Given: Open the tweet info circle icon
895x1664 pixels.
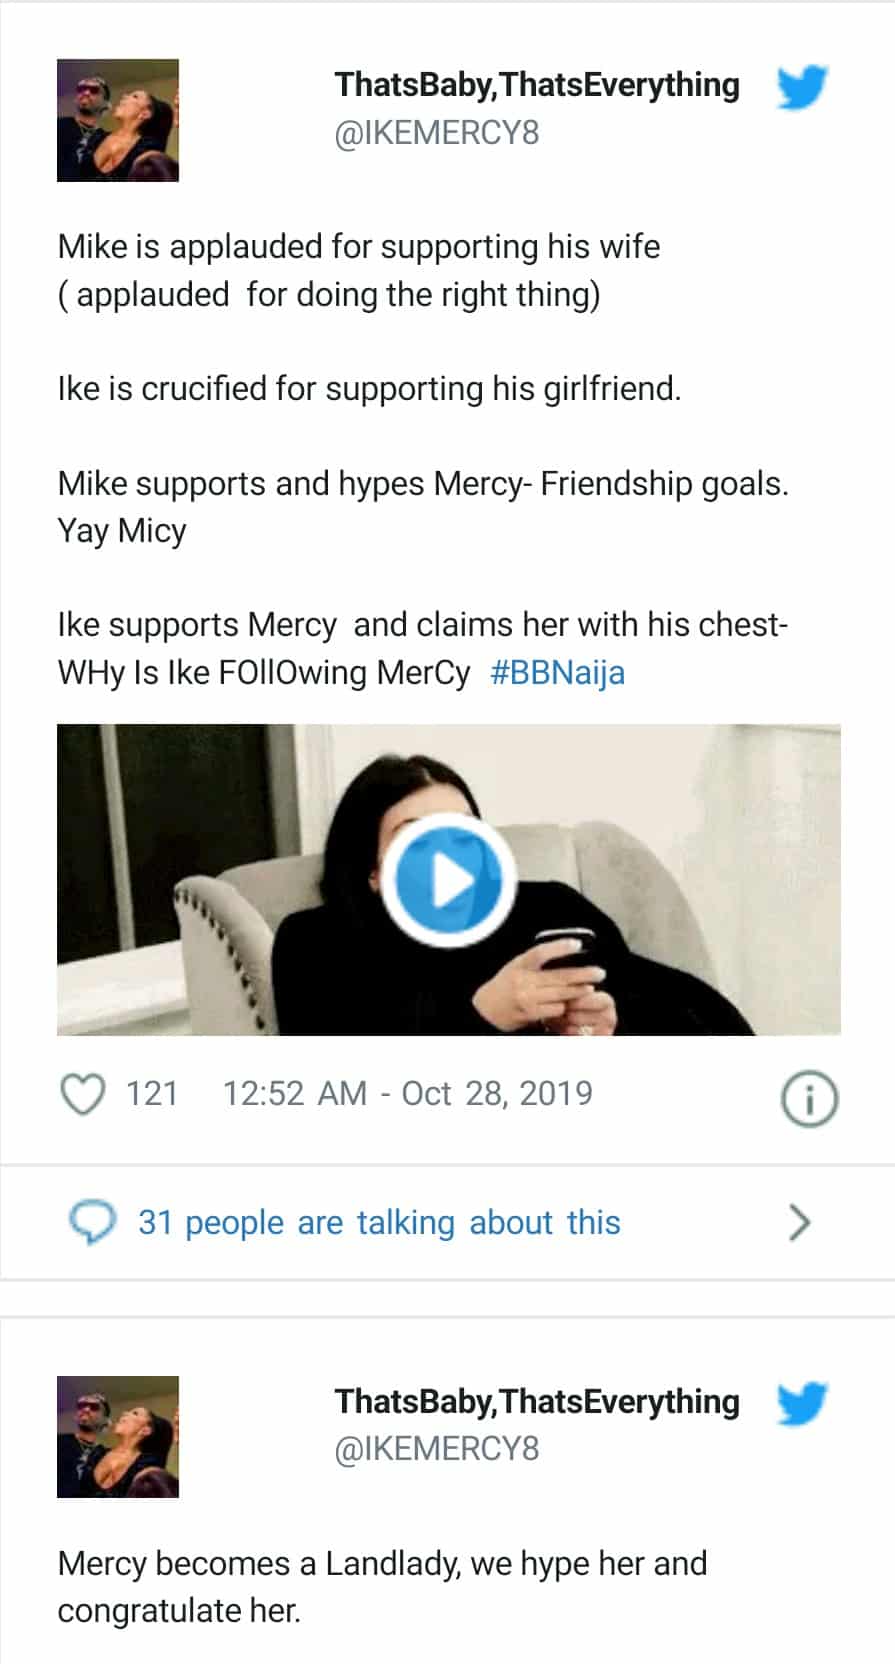Looking at the screenshot, I should (808, 1100).
